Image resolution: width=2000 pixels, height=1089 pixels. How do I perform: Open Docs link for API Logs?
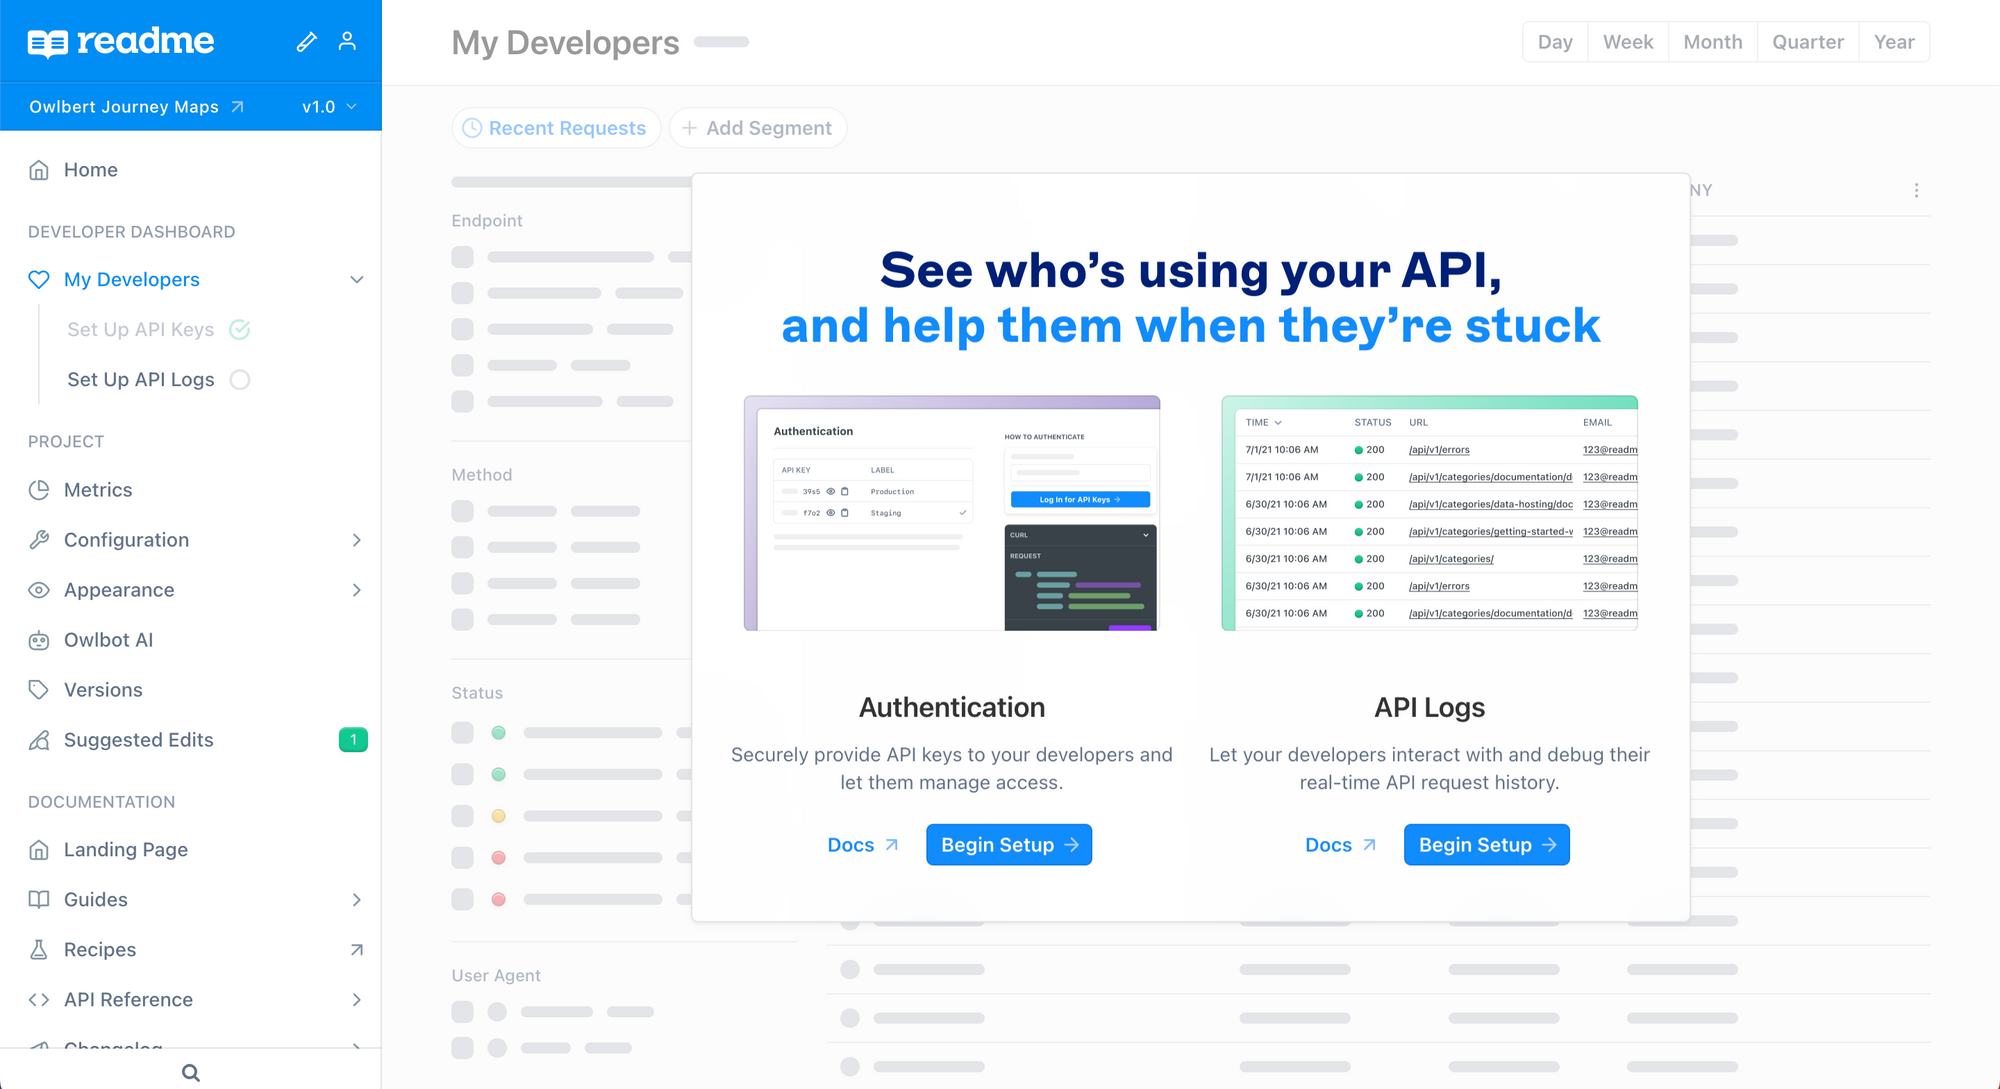[1331, 844]
